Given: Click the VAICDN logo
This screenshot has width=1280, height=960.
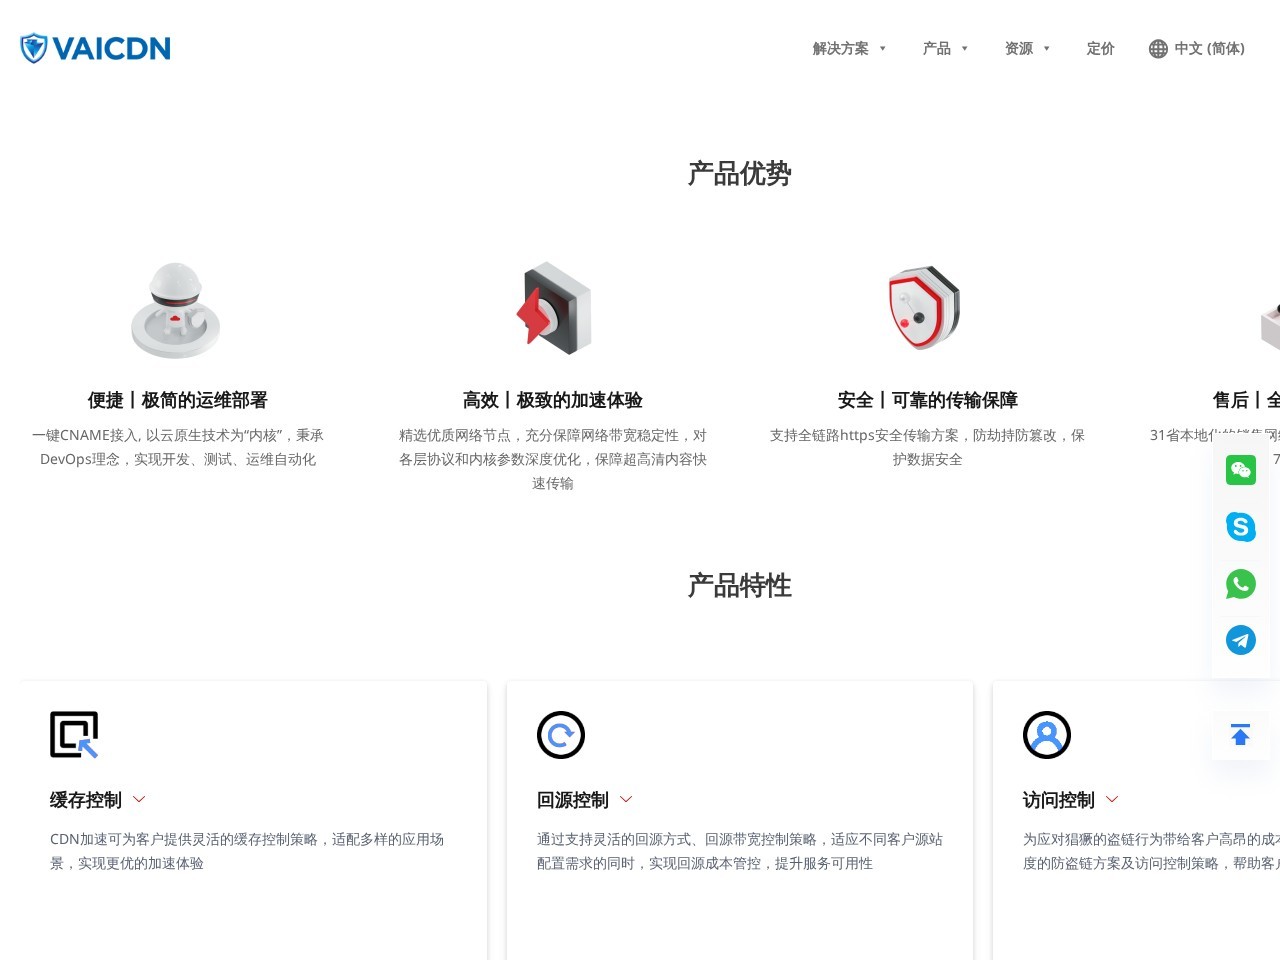Looking at the screenshot, I should [x=95, y=48].
